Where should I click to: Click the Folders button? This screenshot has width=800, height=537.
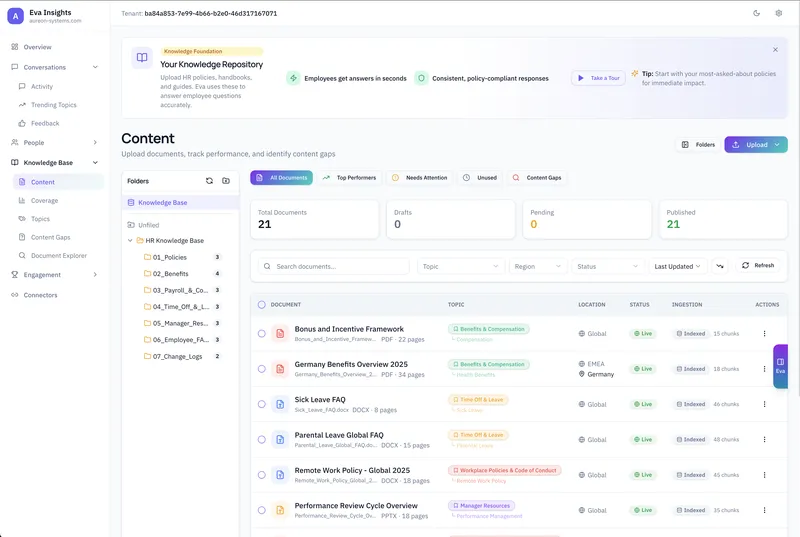click(698, 145)
